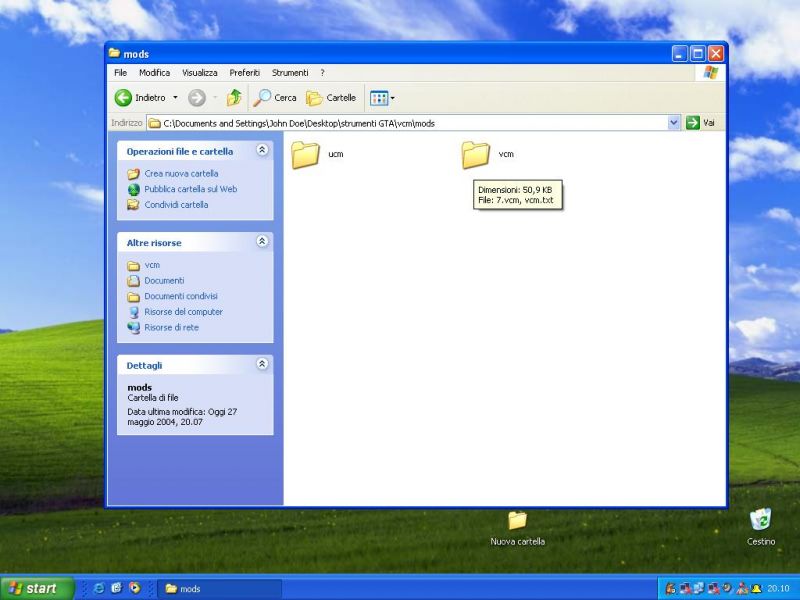800x600 pixels.
Task: Click the address path input field
Action: pos(408,123)
